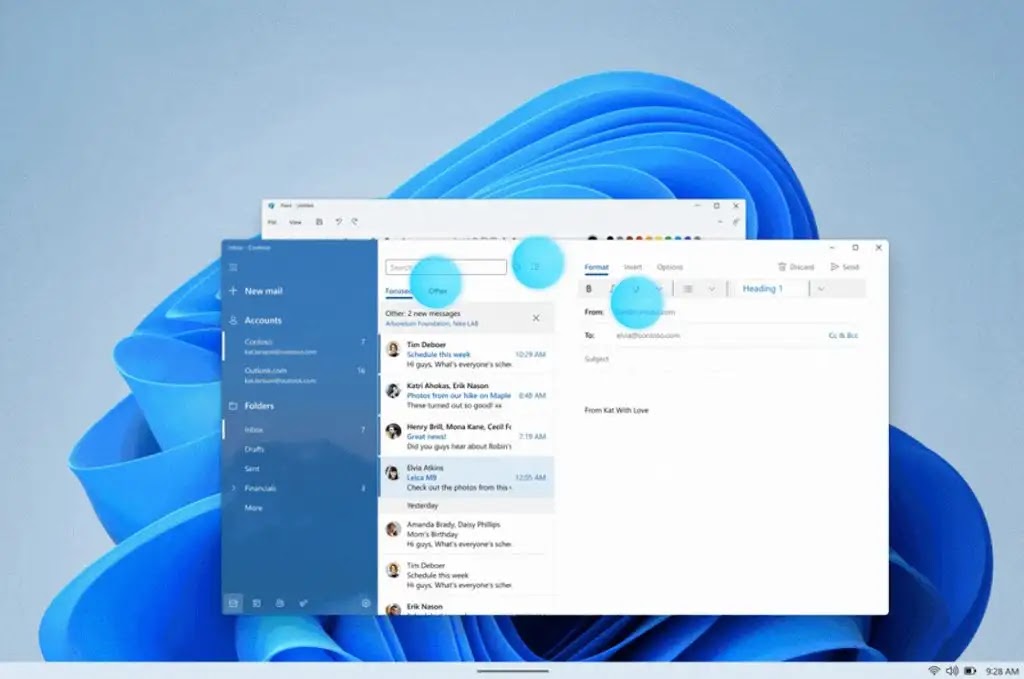Open the Accounts section
The image size is (1024, 679).
coord(263,321)
